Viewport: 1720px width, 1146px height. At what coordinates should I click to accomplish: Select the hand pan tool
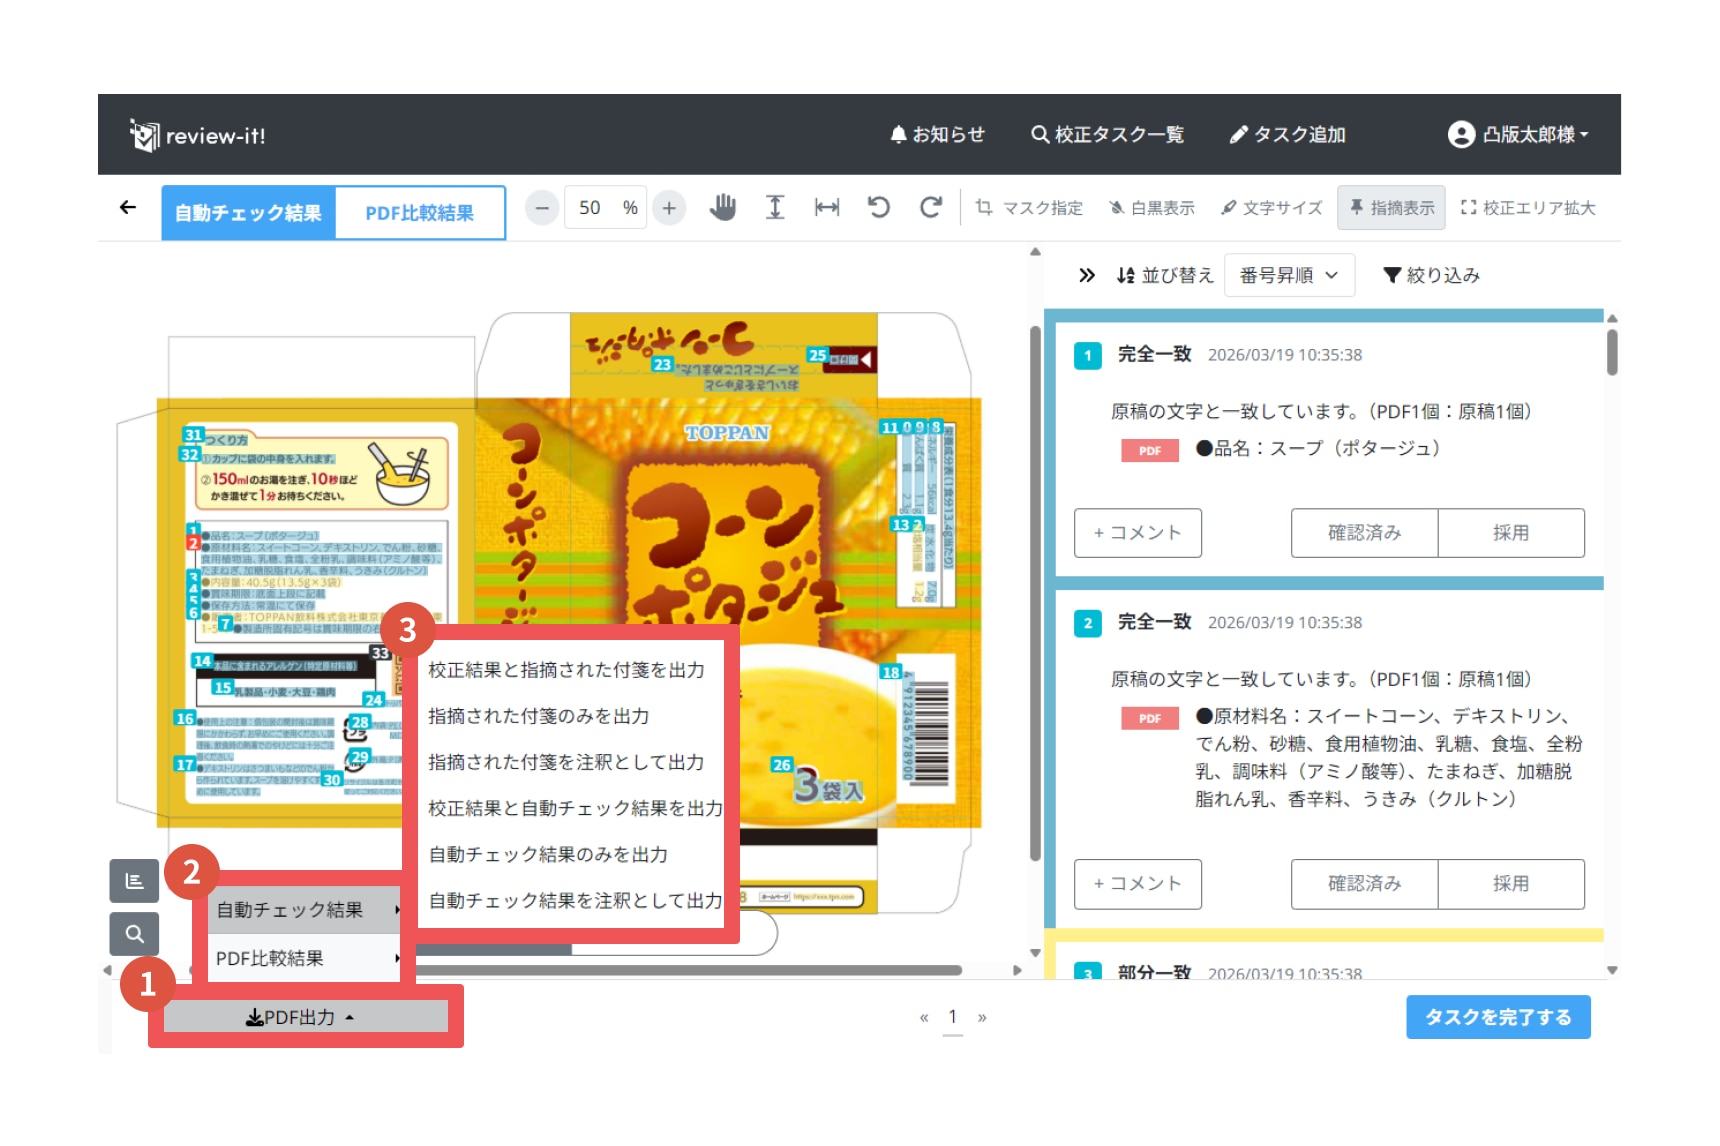coord(722,208)
